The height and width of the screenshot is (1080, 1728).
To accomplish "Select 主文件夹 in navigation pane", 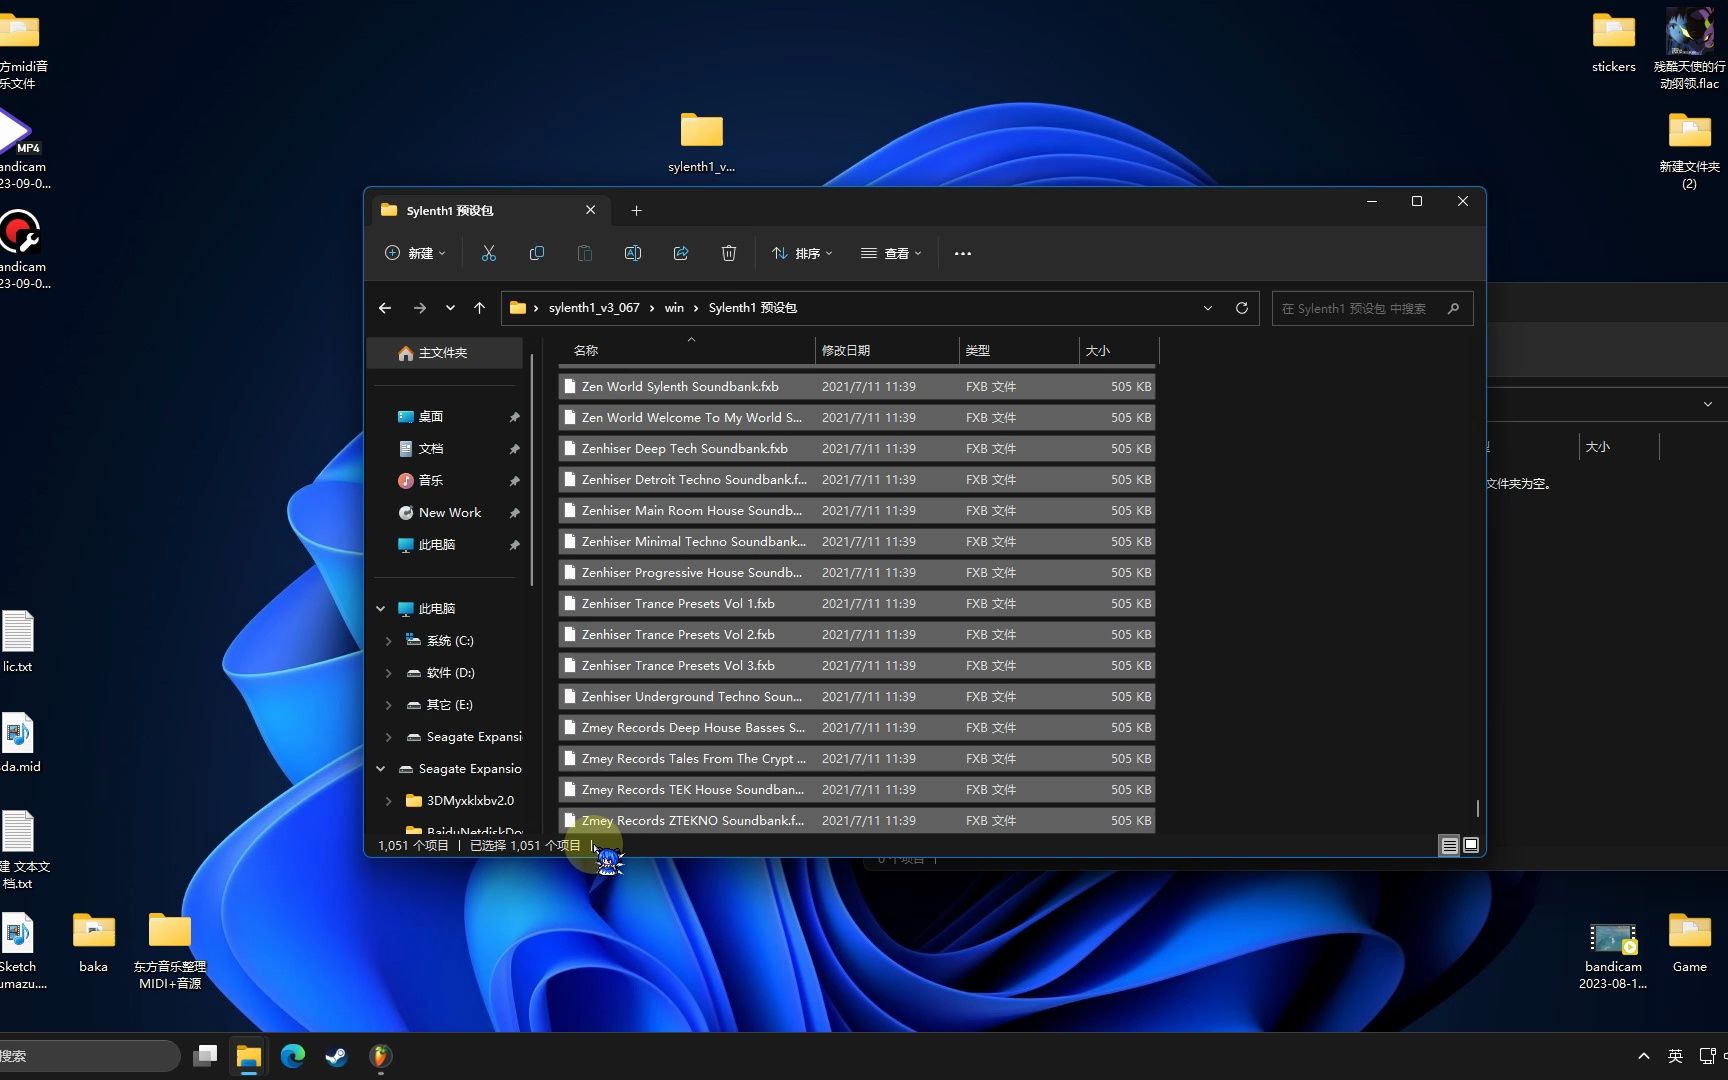I will click(x=445, y=353).
